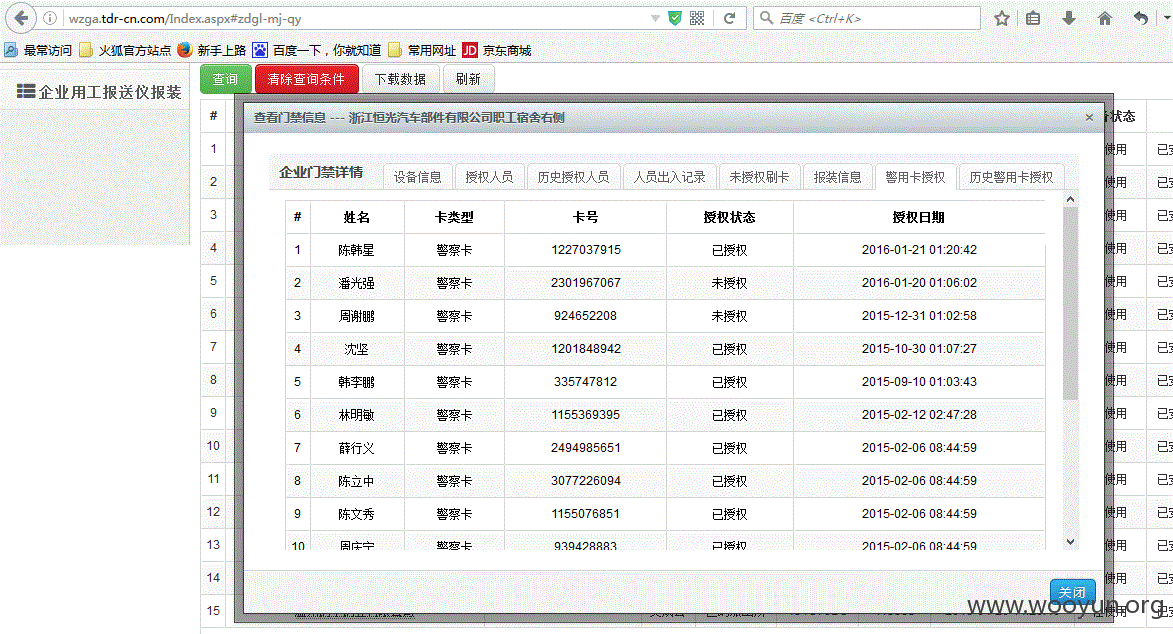Switch to 历史授权人员 tab

pos(573,177)
